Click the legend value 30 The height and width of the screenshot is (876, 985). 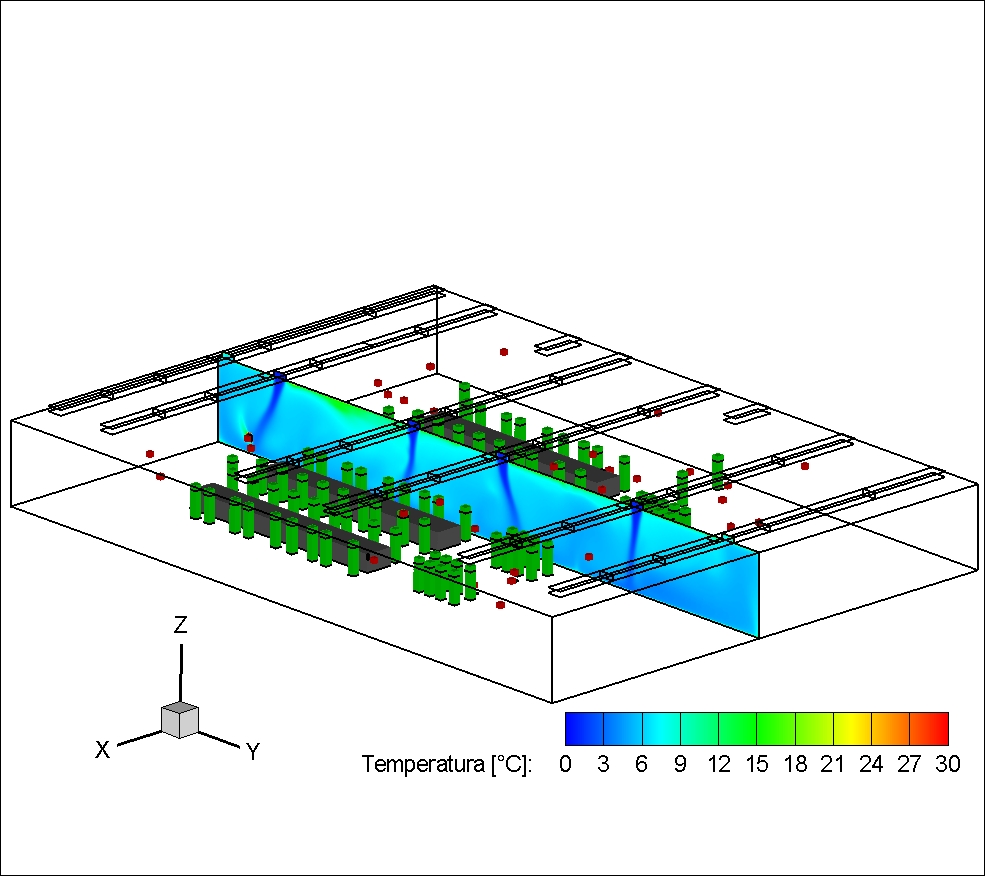[x=948, y=764]
